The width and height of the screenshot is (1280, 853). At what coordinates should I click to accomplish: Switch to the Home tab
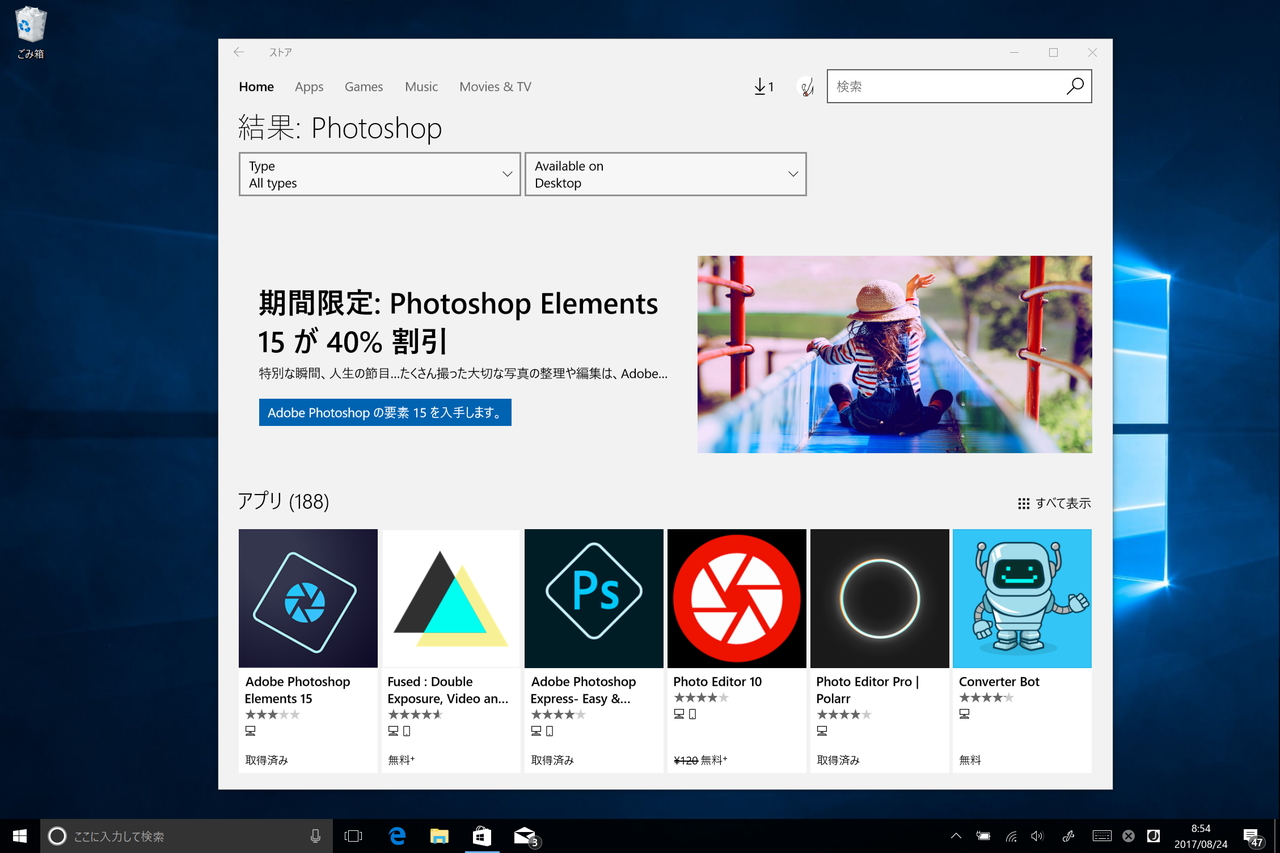[x=256, y=87]
